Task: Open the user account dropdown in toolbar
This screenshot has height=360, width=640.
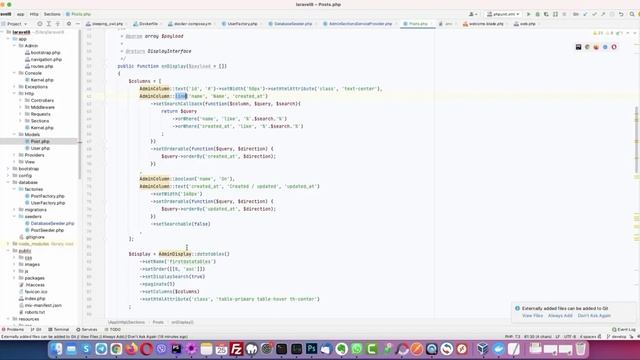Action: coord(473,14)
